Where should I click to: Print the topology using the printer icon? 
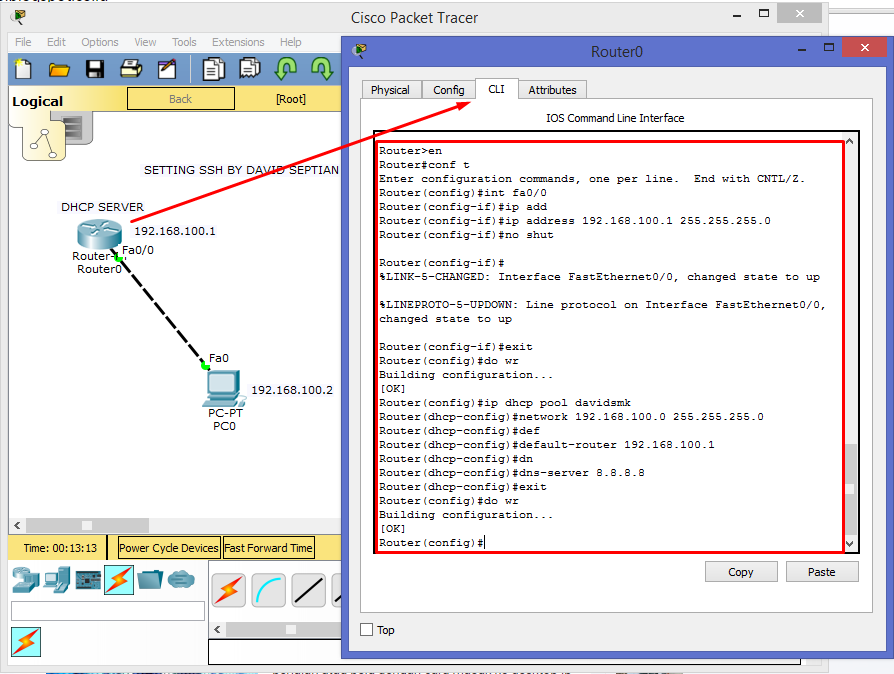(128, 68)
